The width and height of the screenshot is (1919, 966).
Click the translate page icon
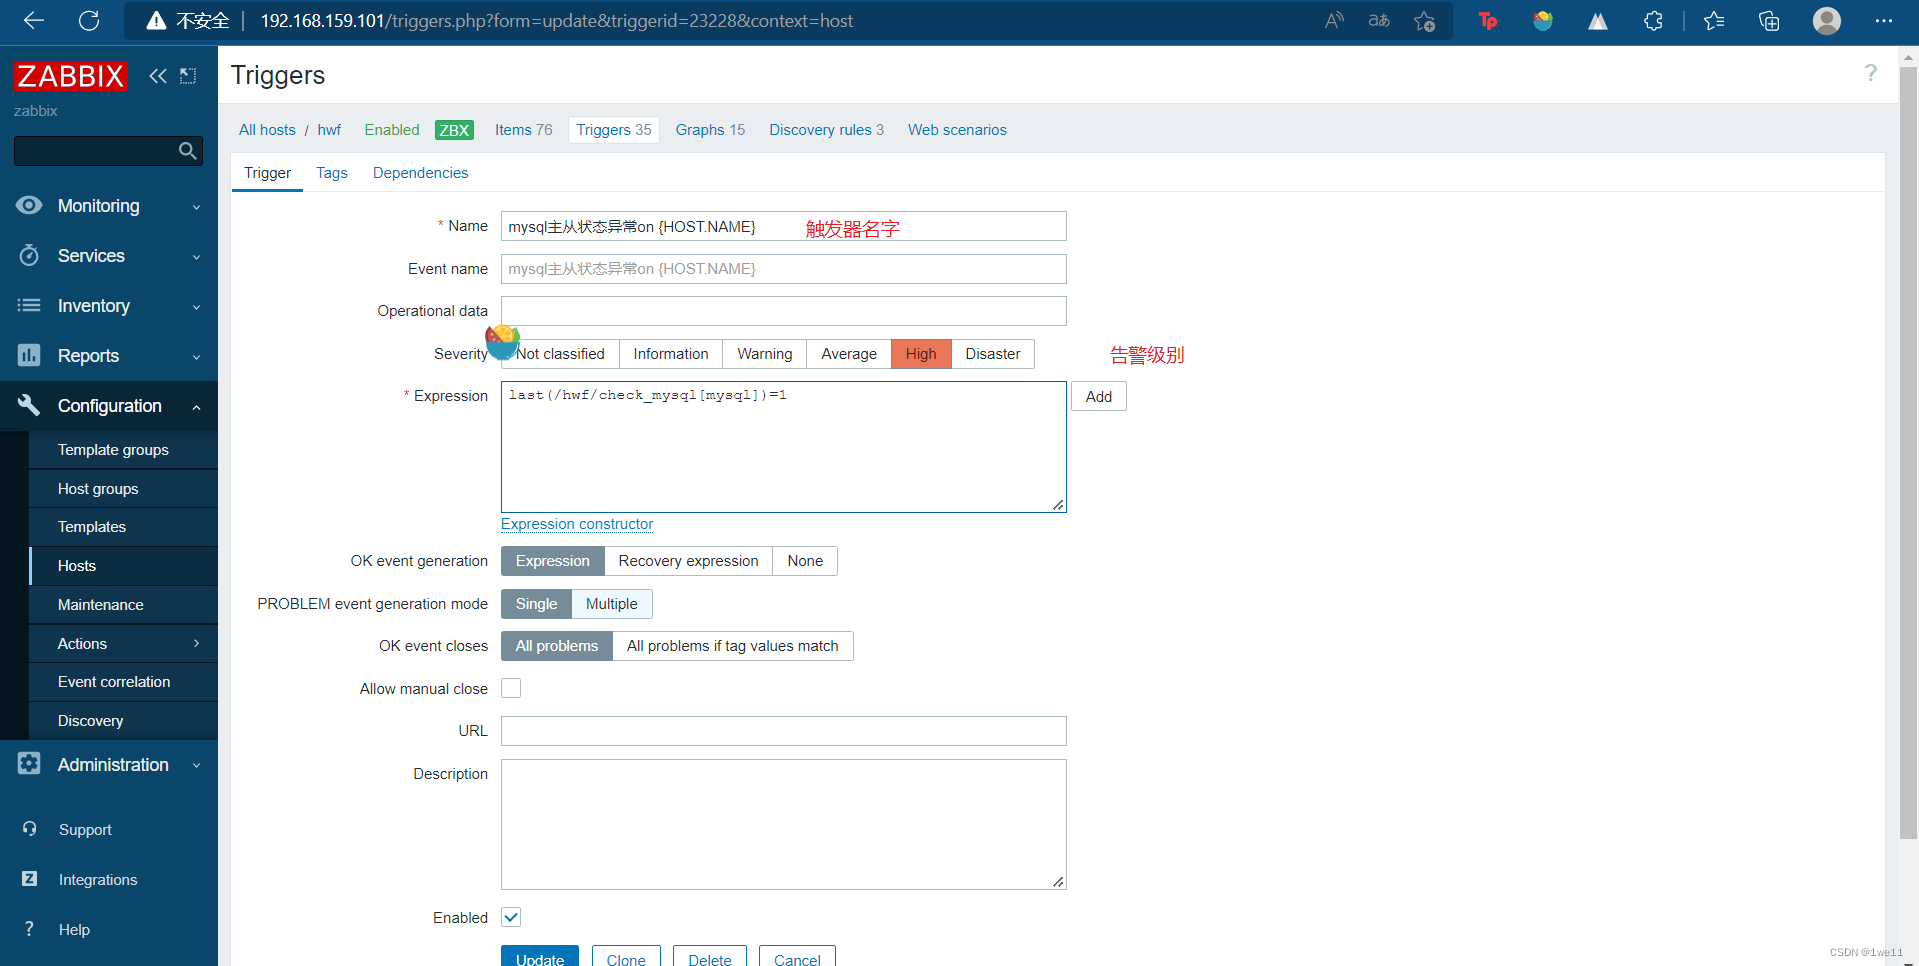(x=1379, y=21)
